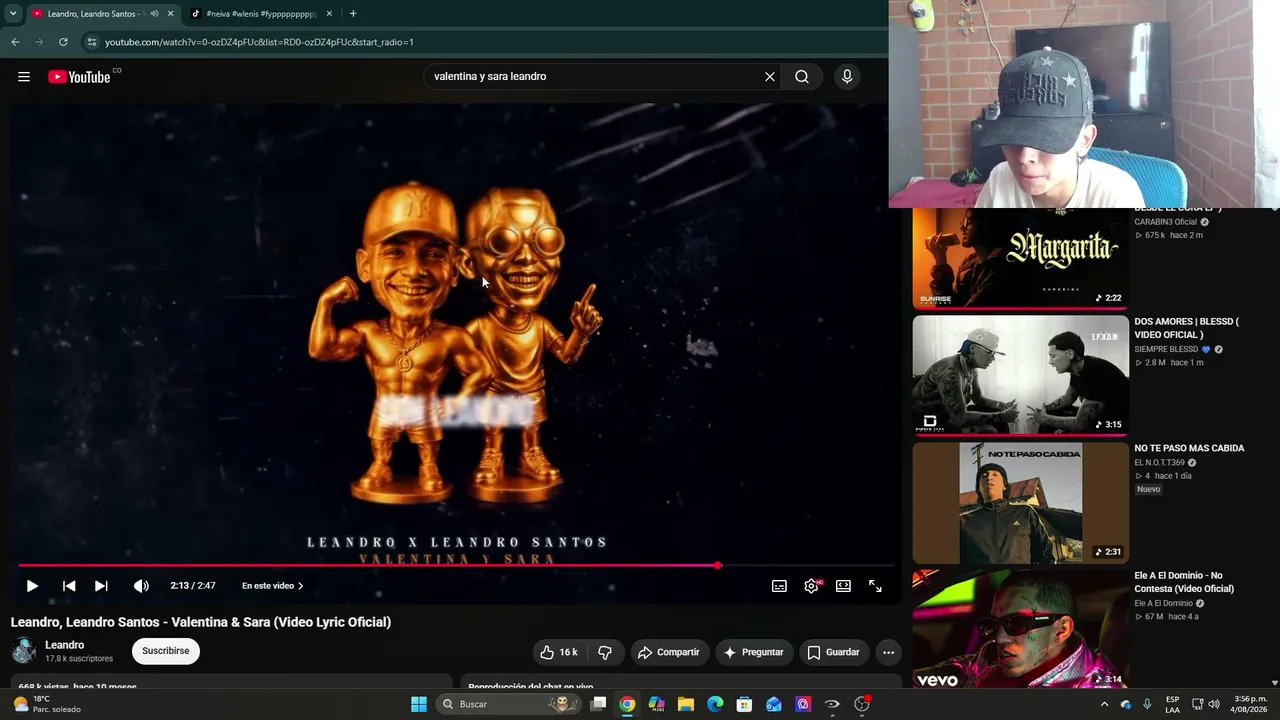The height and width of the screenshot is (720, 1280).
Task: Open Google Chrome from the taskbar
Action: [x=627, y=704]
